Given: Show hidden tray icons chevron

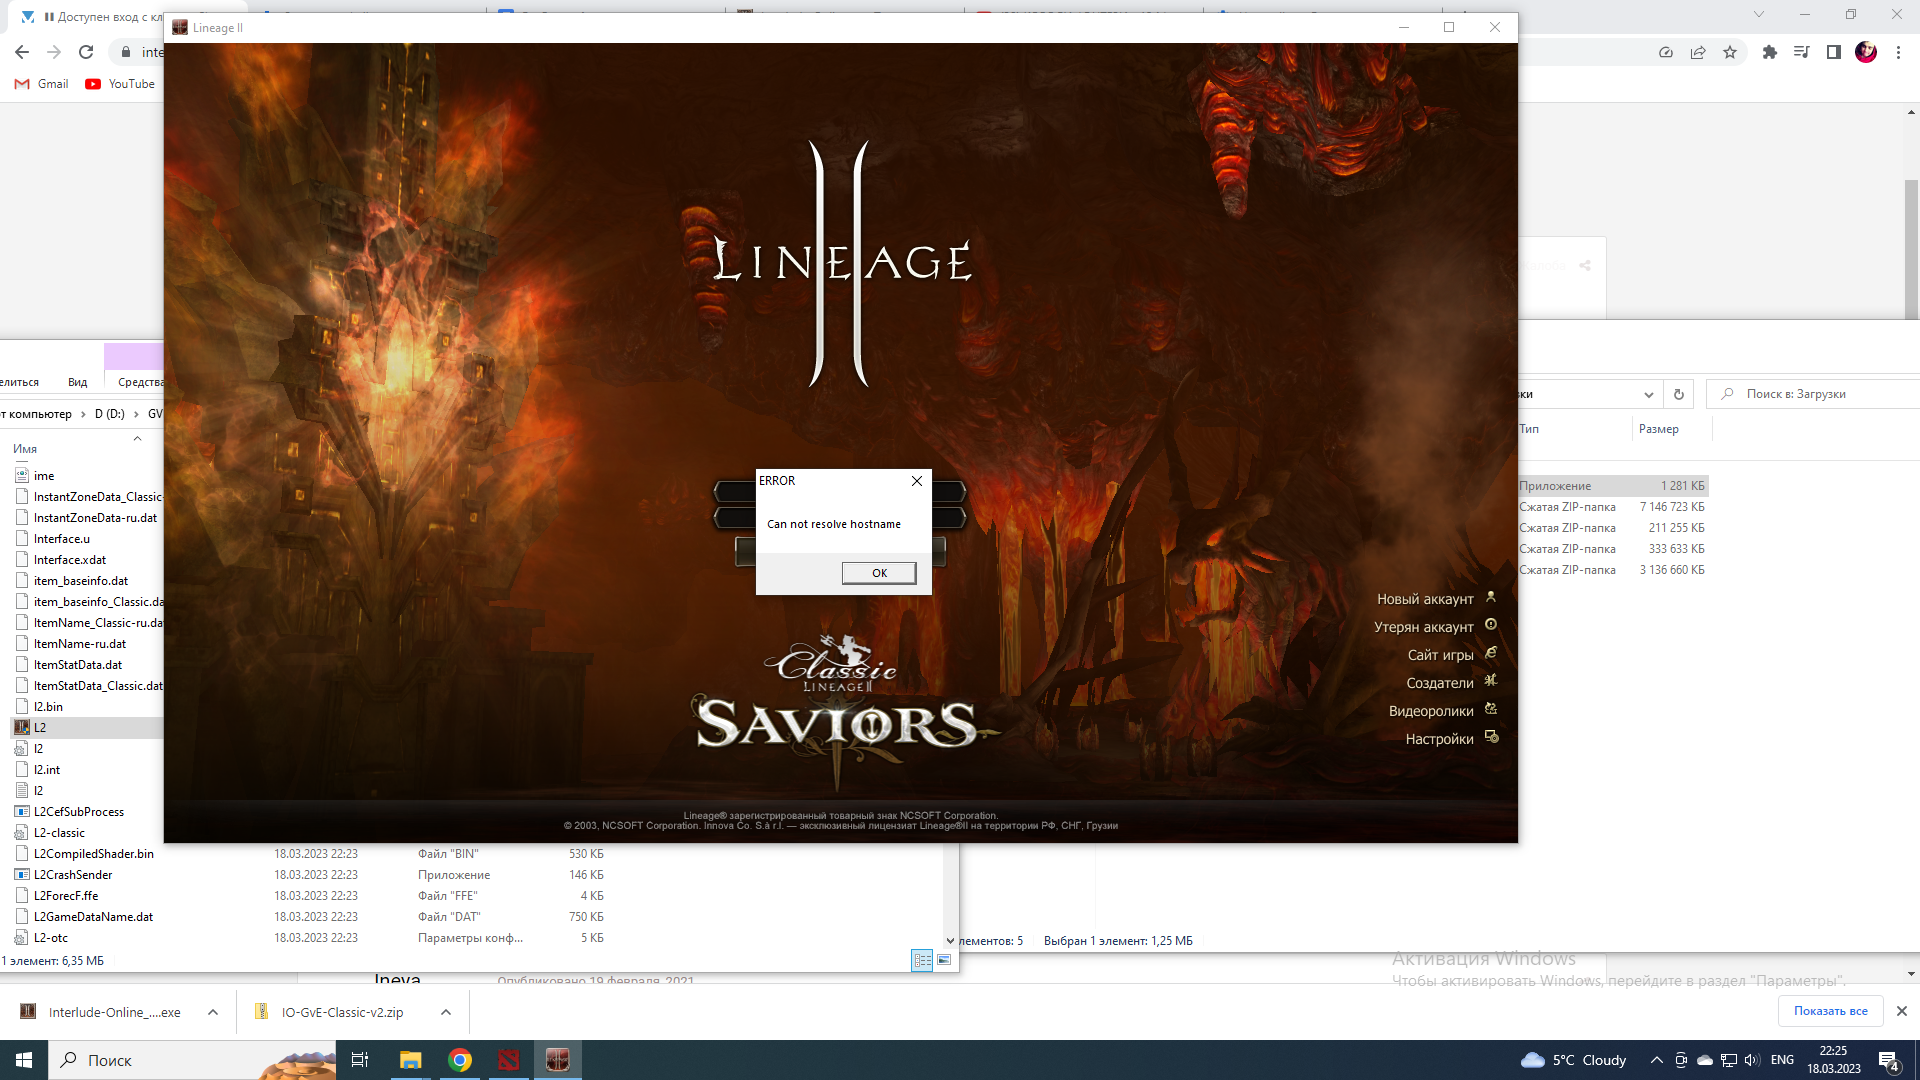Looking at the screenshot, I should pos(1656,1060).
